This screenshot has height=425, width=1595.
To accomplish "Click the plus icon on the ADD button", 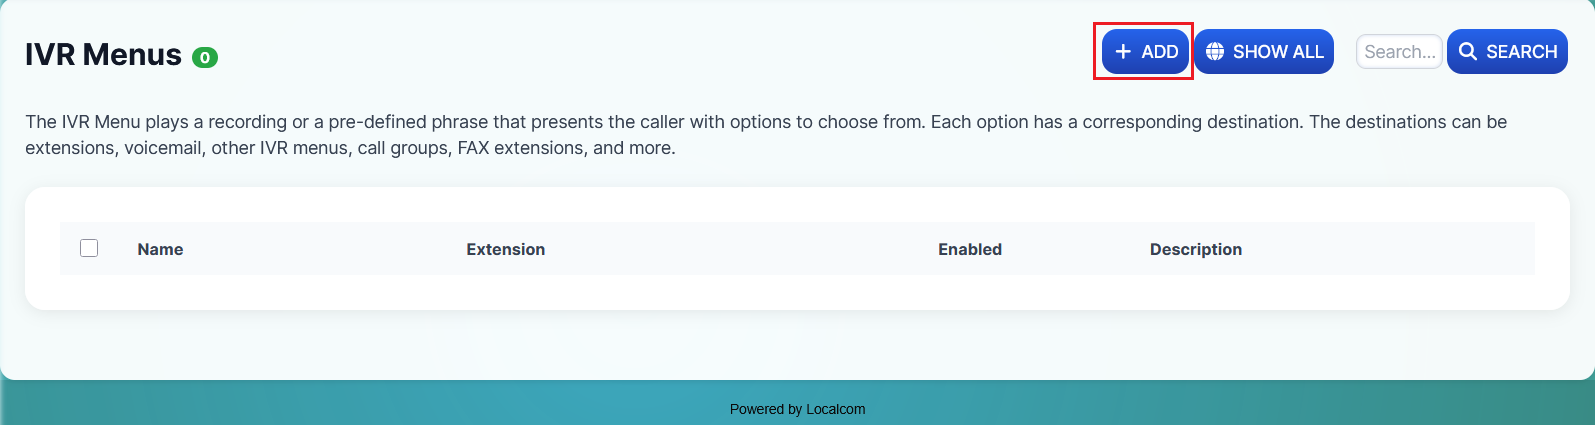I will [1123, 52].
